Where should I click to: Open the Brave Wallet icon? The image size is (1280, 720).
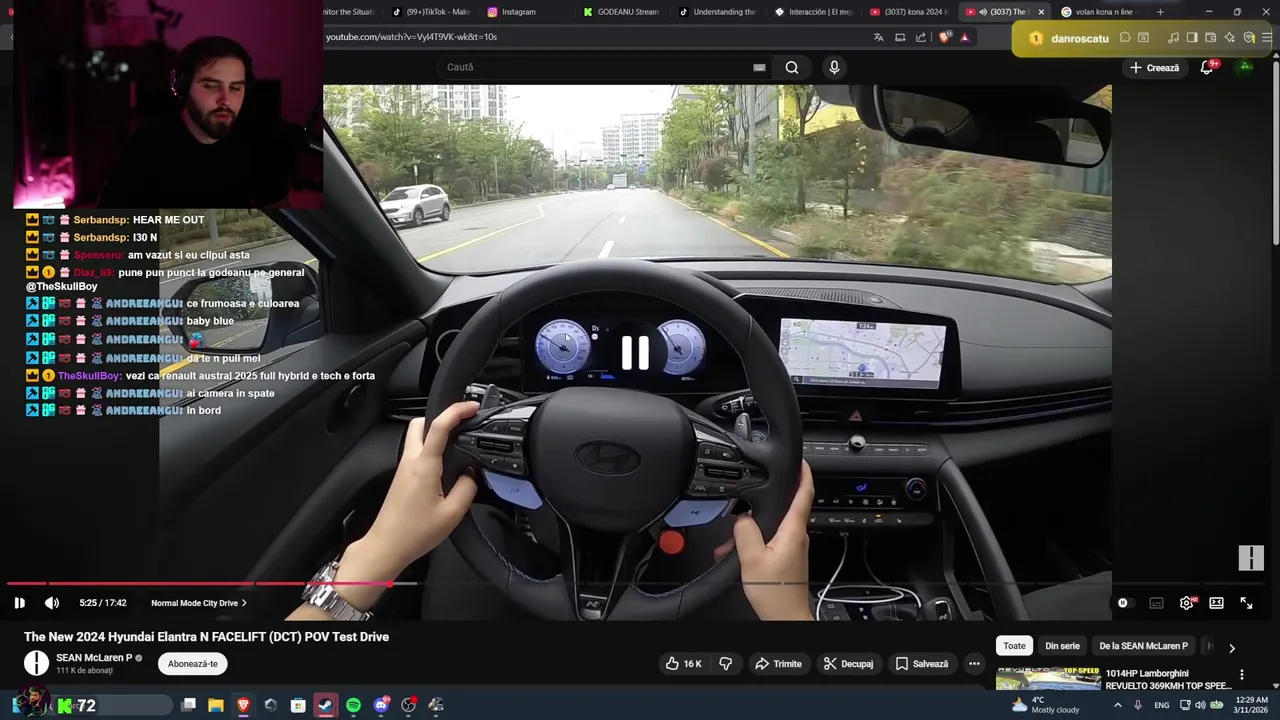point(1210,38)
